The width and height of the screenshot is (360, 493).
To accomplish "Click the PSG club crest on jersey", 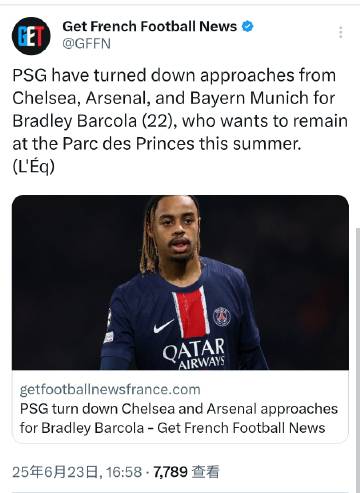I will click(222, 317).
